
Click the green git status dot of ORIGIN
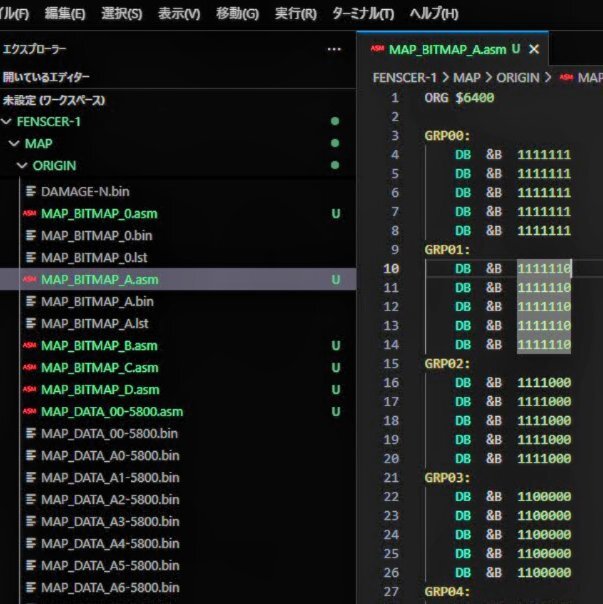335,165
